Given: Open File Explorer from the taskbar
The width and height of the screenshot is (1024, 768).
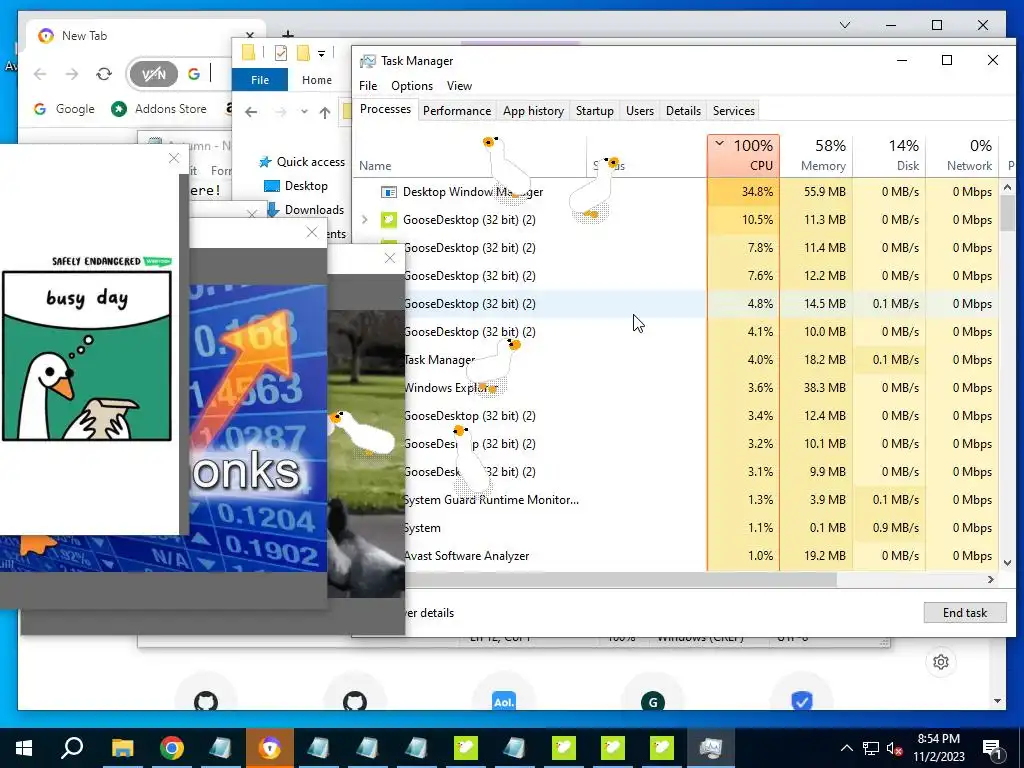Looking at the screenshot, I should coord(122,748).
